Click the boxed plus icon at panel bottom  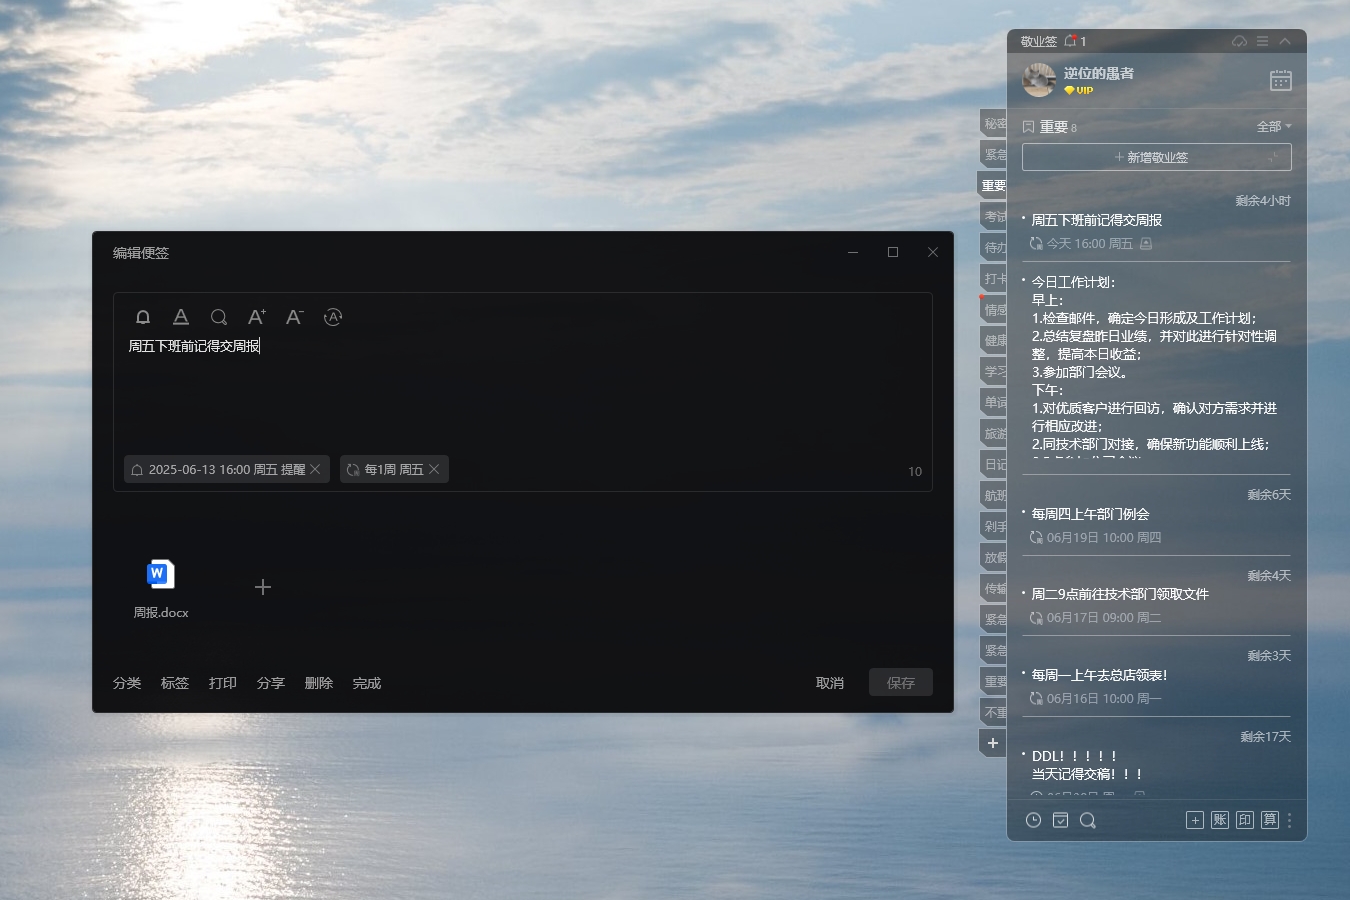point(1195,820)
